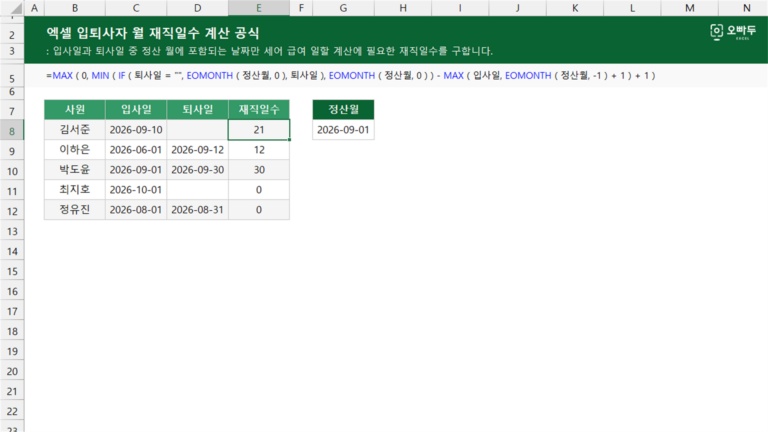Select 김서준's 입사일 2026-09-10
Image resolution: width=768 pixels, height=432 pixels.
[136, 130]
